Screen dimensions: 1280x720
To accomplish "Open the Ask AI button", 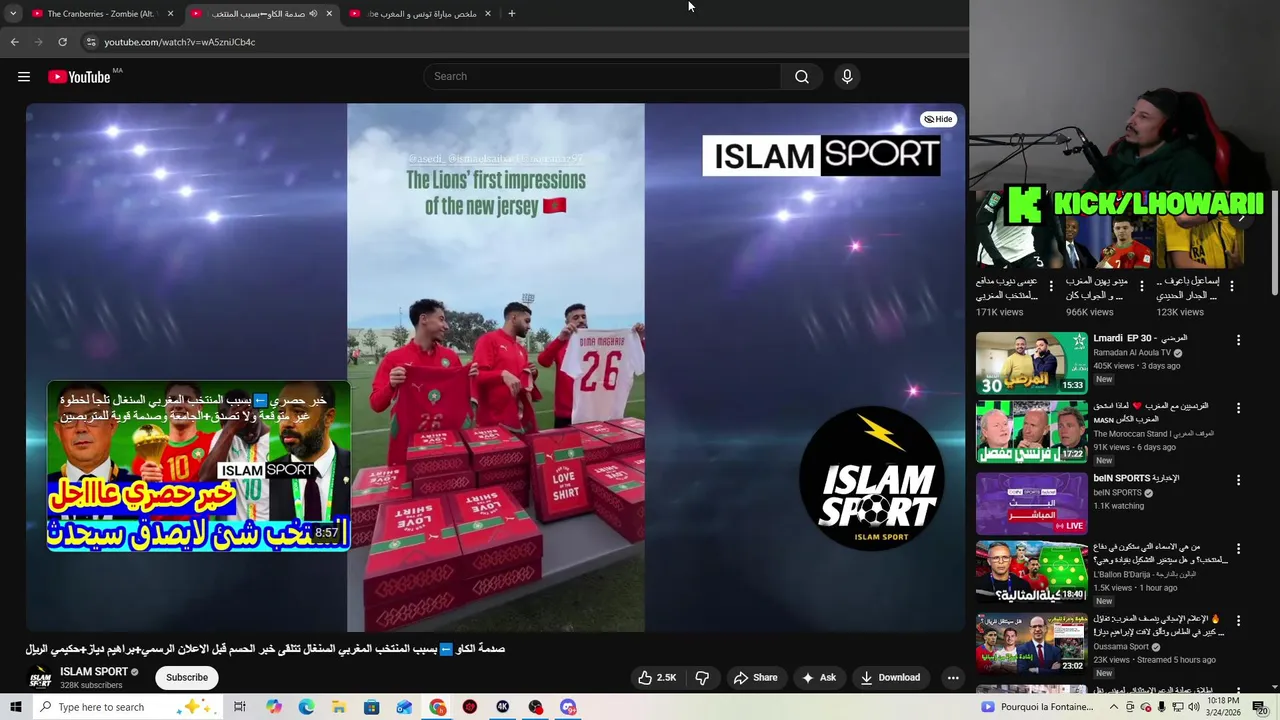I will tap(819, 677).
